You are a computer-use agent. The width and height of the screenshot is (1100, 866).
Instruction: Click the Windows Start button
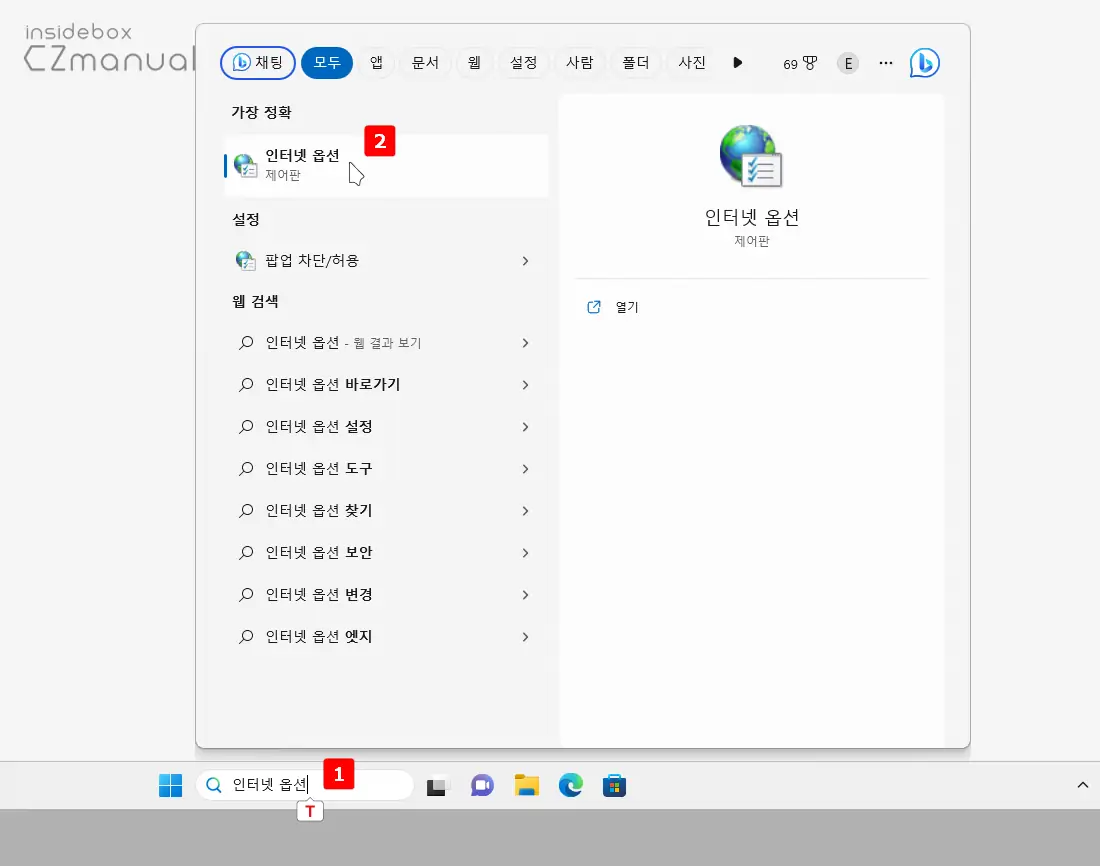pos(170,785)
